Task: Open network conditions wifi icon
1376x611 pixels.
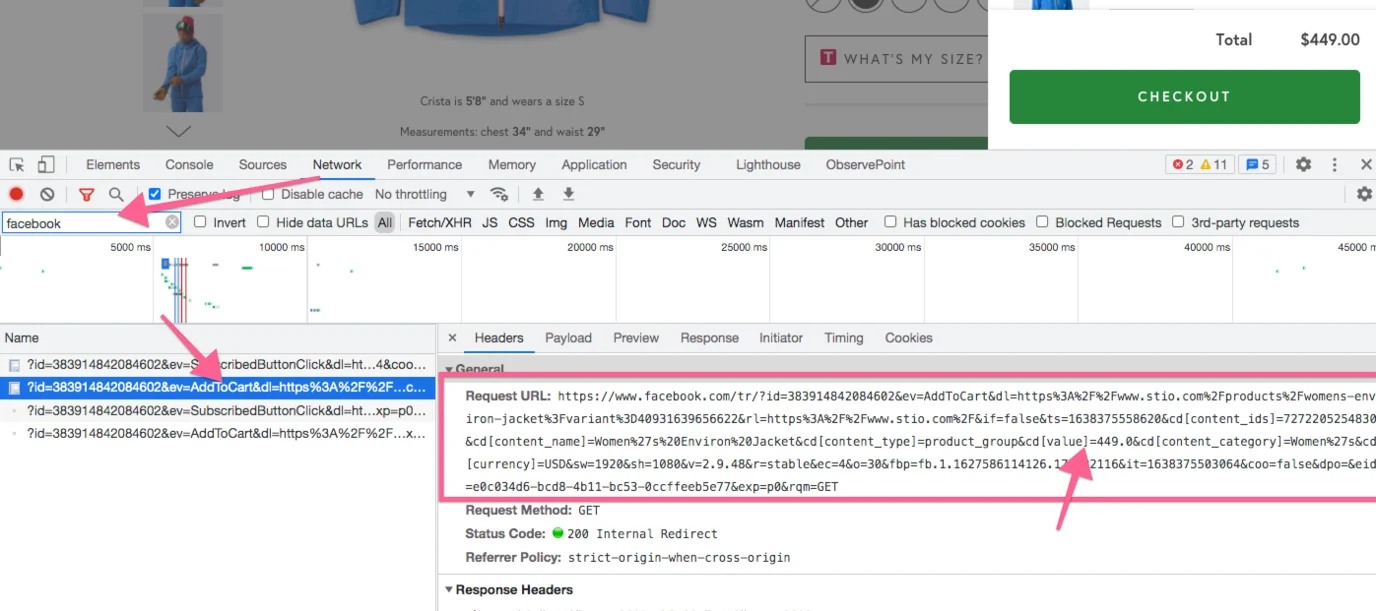Action: tap(499, 194)
